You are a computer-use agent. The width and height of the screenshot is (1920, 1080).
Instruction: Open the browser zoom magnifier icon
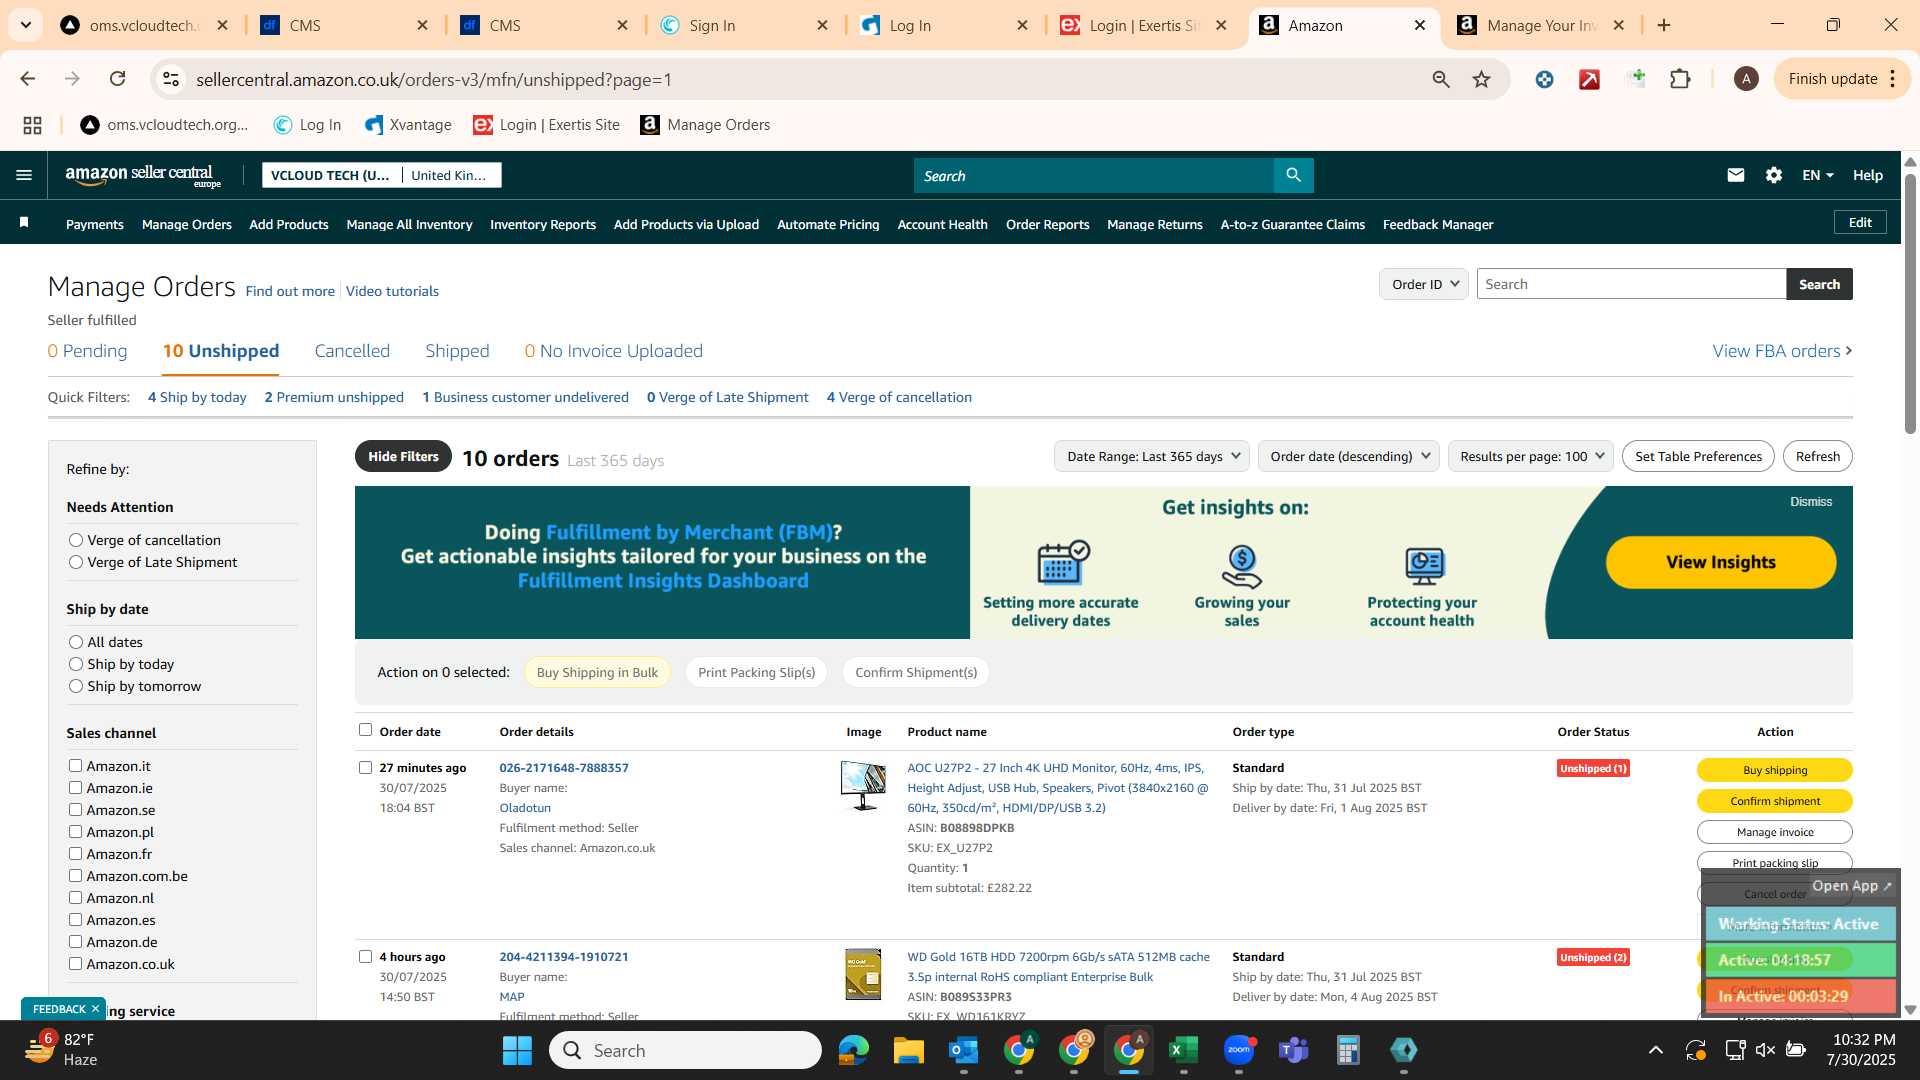point(1440,79)
